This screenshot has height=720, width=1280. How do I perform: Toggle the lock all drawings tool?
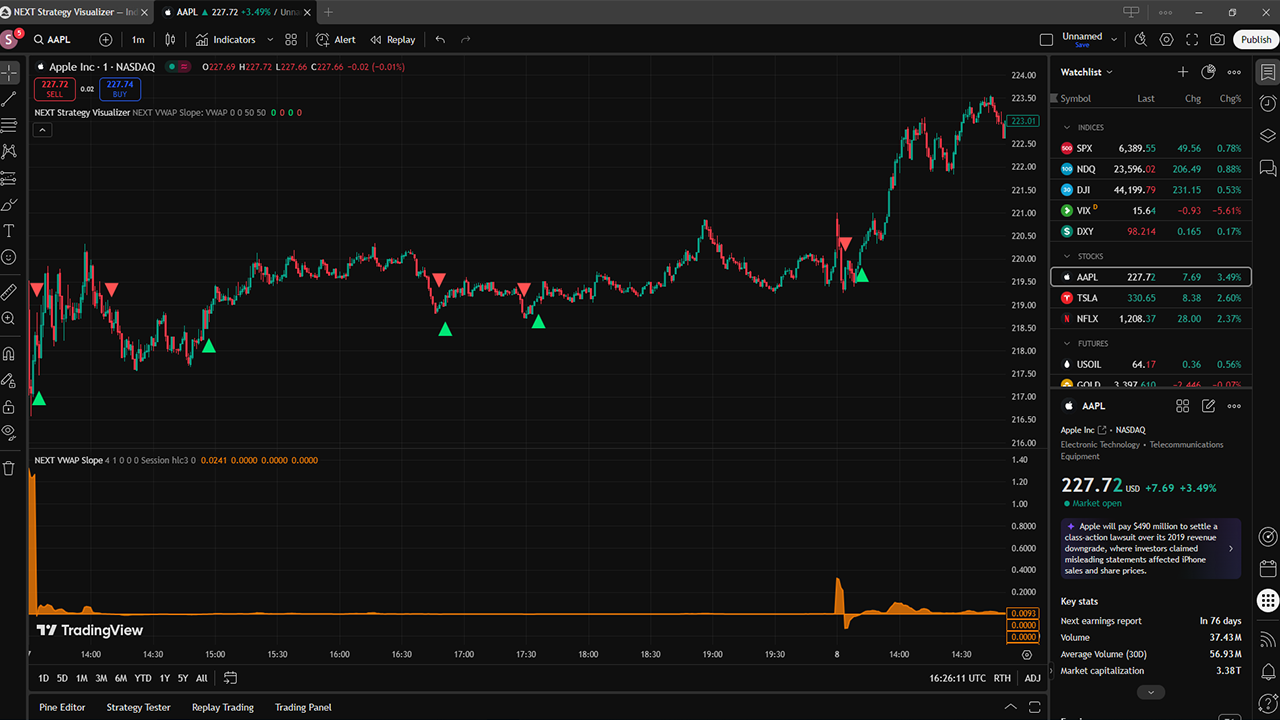click(9, 406)
